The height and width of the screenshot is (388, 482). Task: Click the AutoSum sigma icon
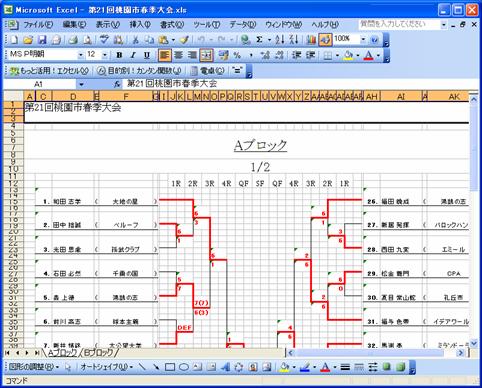click(259, 40)
